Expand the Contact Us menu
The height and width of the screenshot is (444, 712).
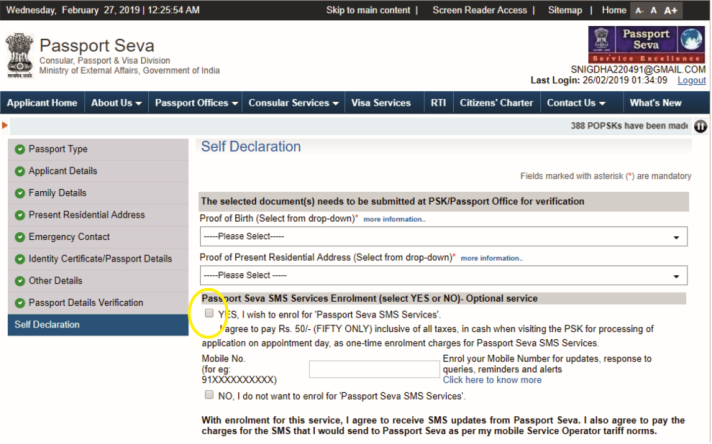(x=576, y=103)
